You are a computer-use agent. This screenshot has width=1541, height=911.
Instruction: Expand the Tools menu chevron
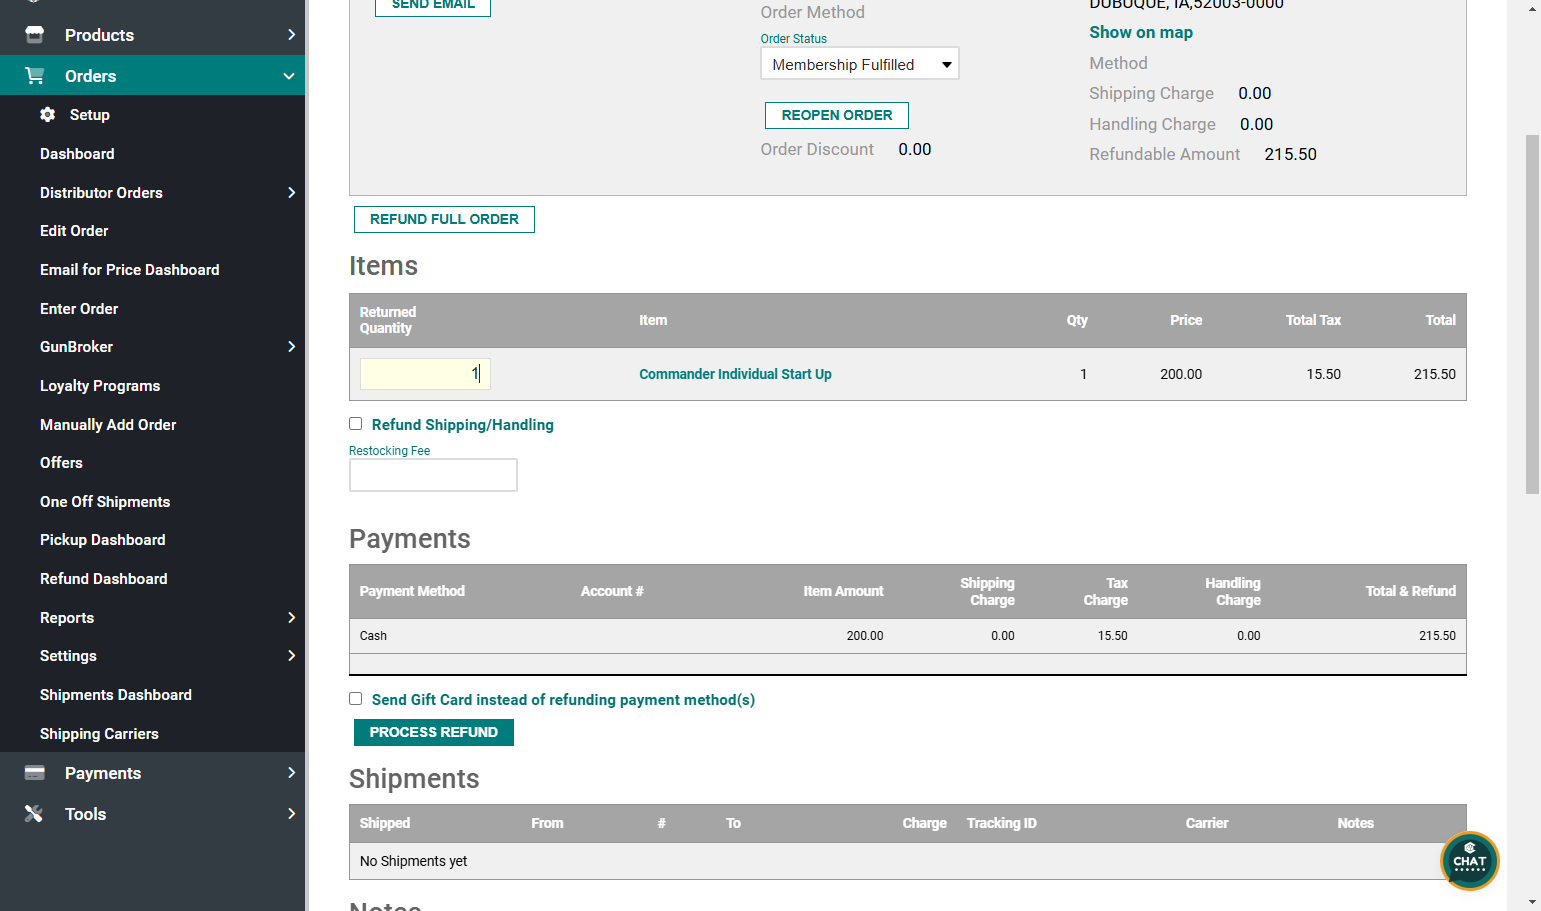click(x=291, y=814)
